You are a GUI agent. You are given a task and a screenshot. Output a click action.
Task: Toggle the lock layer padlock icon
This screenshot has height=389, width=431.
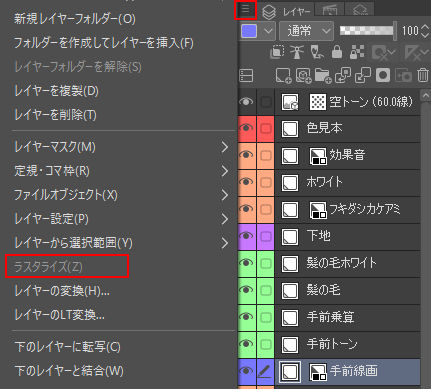[337, 52]
